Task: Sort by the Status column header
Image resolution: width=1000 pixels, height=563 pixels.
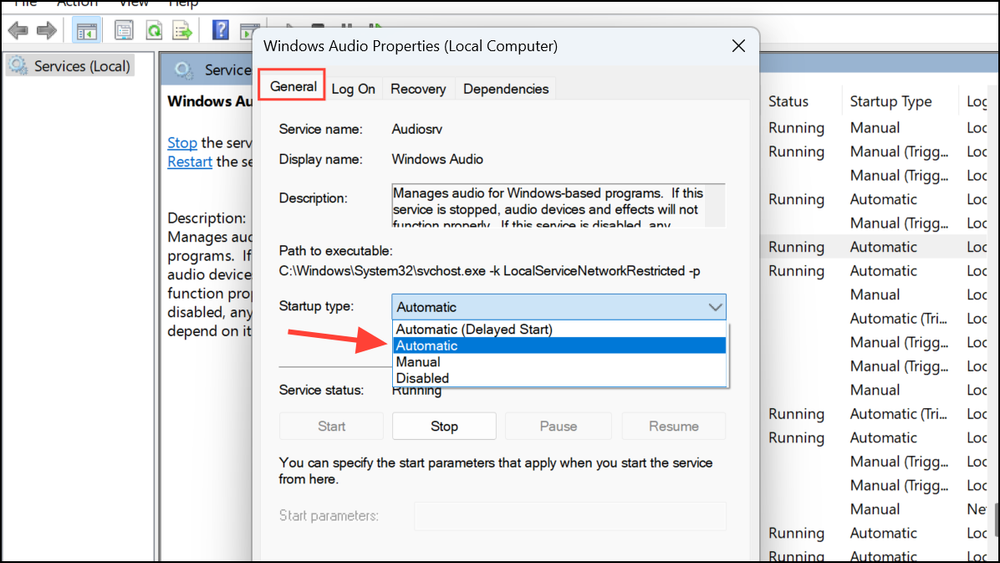Action: (x=788, y=101)
